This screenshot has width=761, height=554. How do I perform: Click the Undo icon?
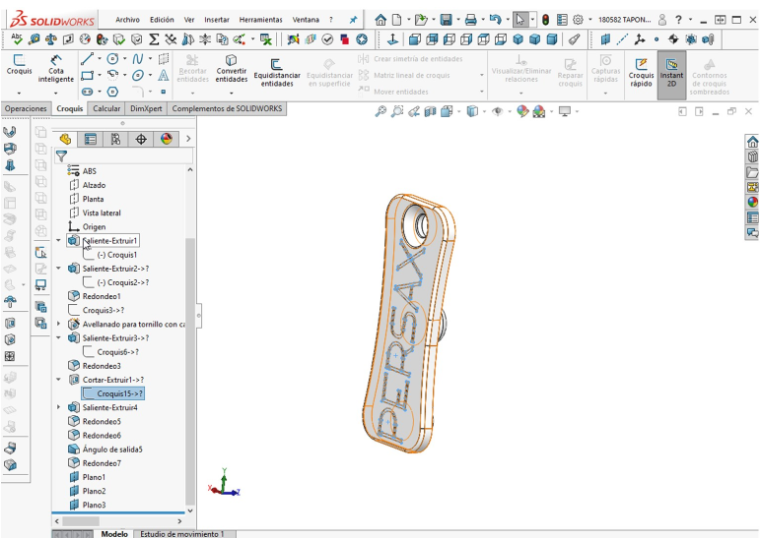(495, 20)
